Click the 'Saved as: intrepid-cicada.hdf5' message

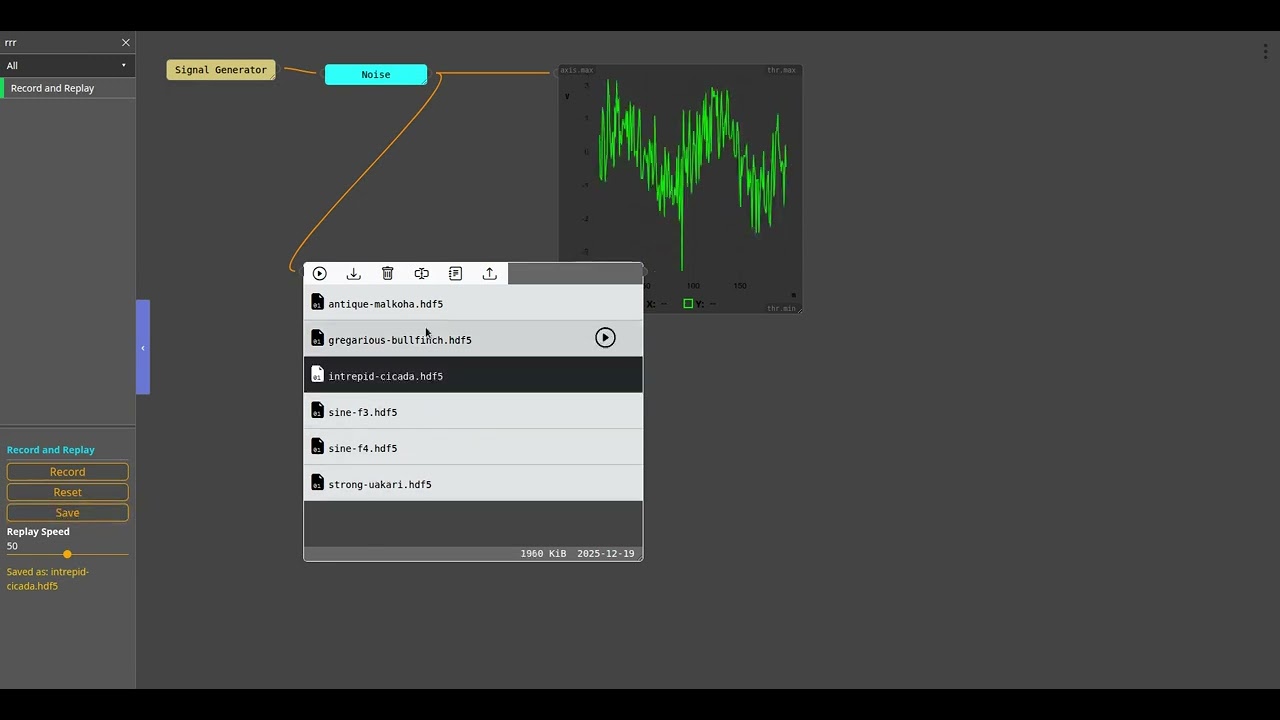click(x=48, y=579)
